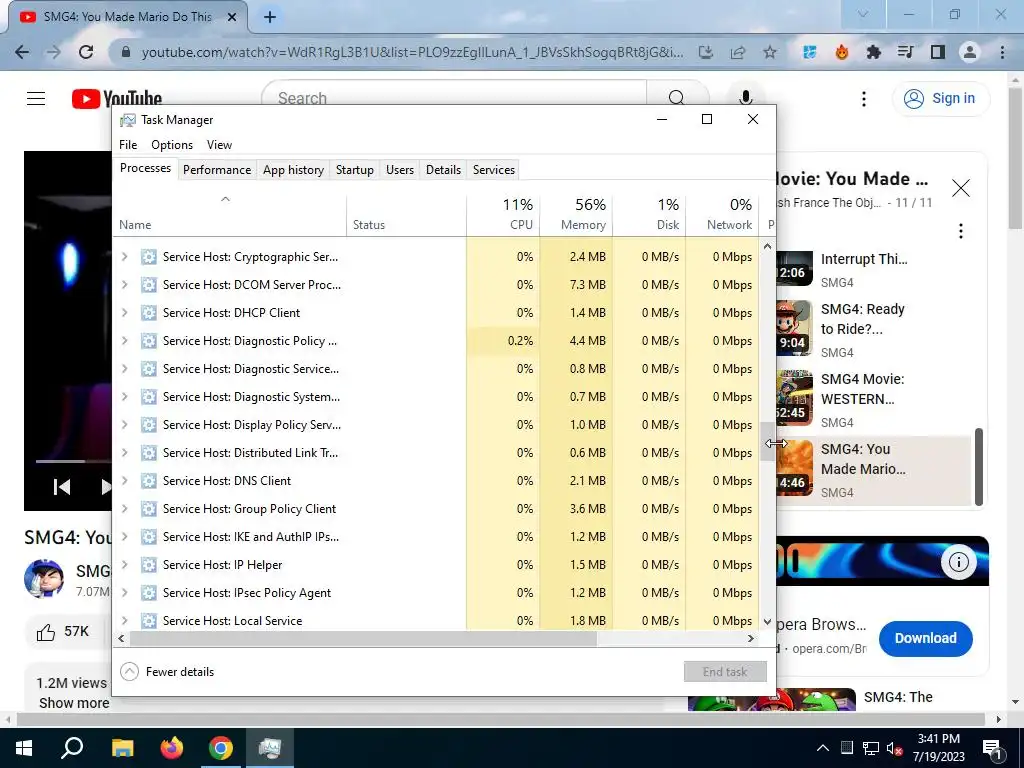Sort processes by Network column
This screenshot has height=768, width=1024.
coord(723,214)
